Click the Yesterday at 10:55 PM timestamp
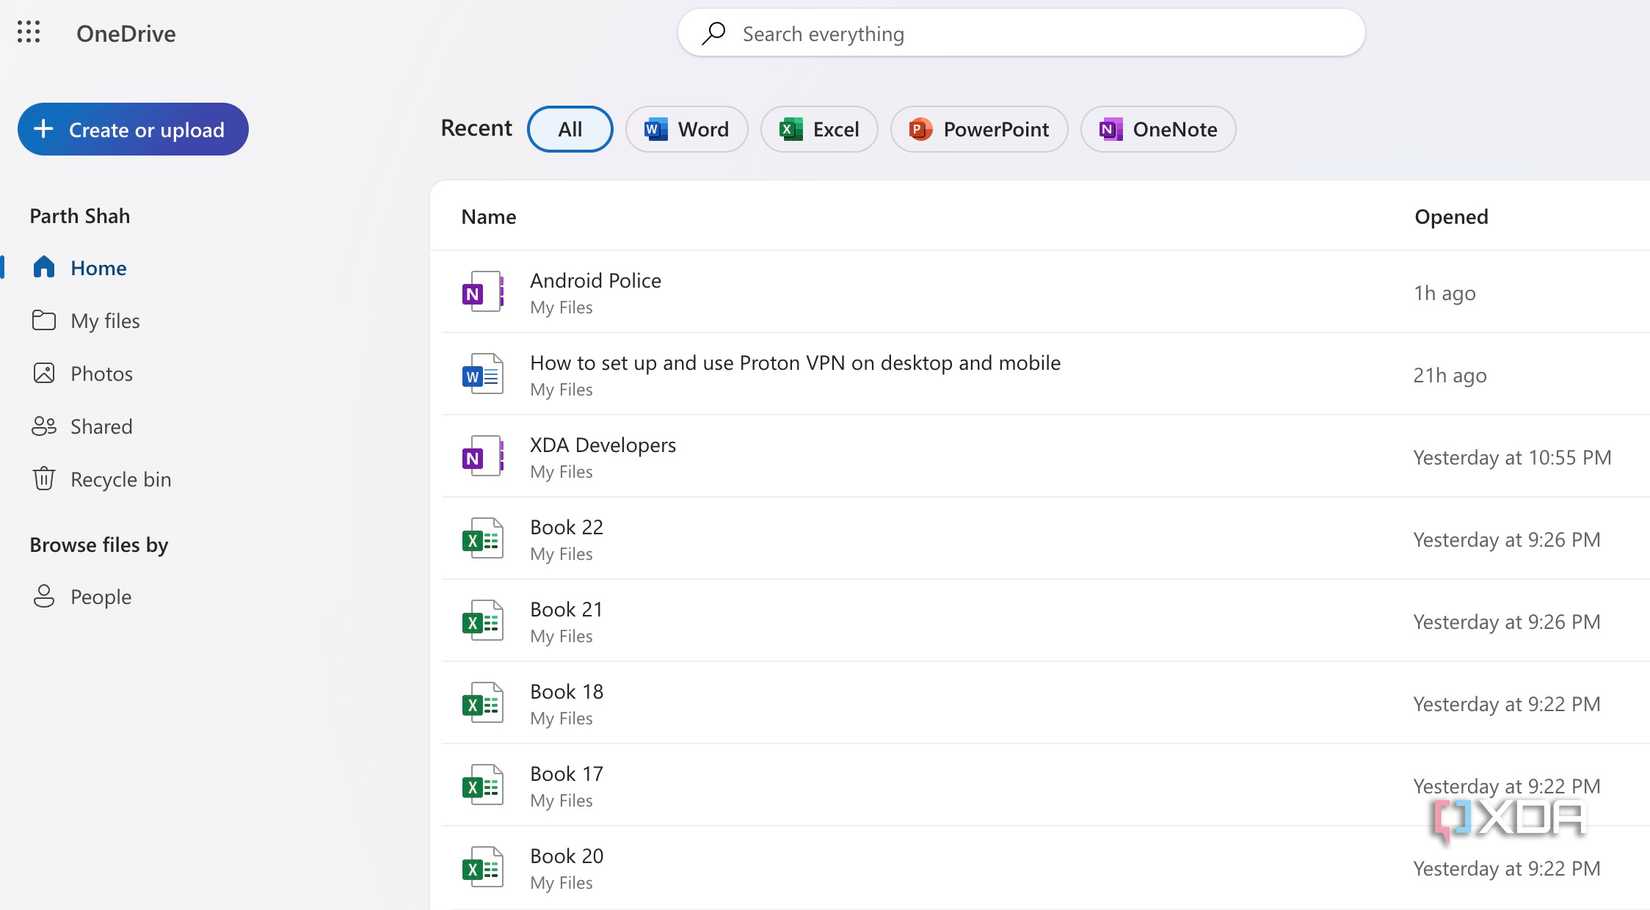This screenshot has width=1650, height=910. (1512, 457)
